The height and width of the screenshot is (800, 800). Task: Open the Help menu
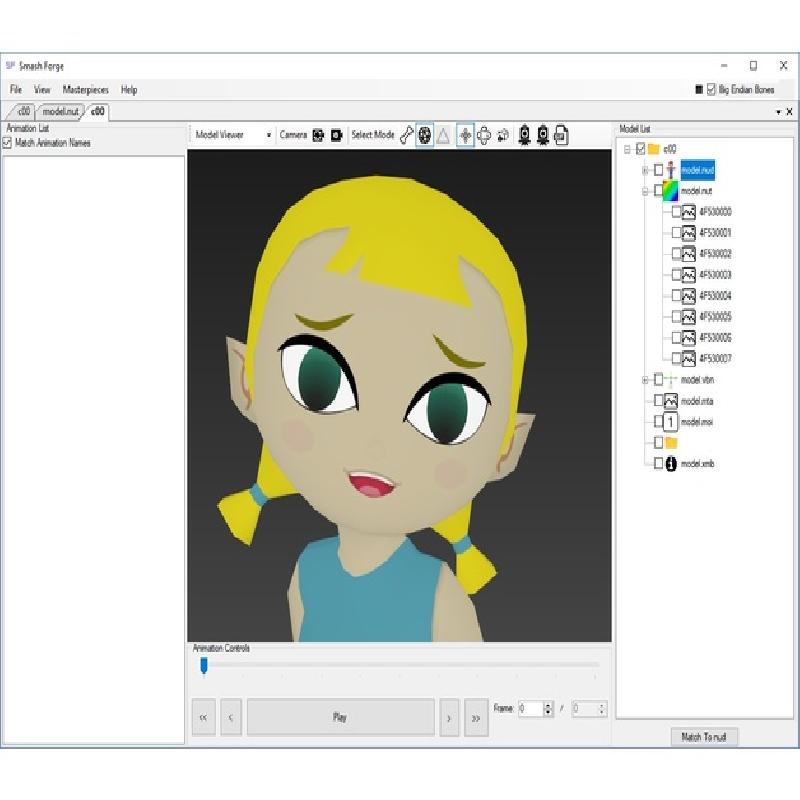129,90
